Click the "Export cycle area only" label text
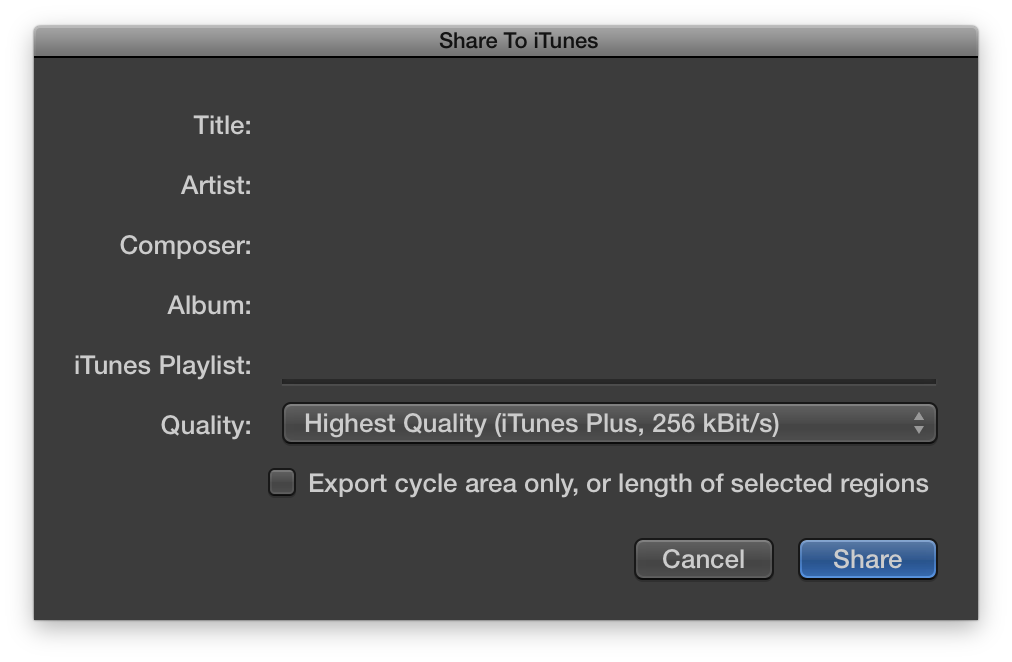Screen dimensions: 1012x662 point(618,484)
